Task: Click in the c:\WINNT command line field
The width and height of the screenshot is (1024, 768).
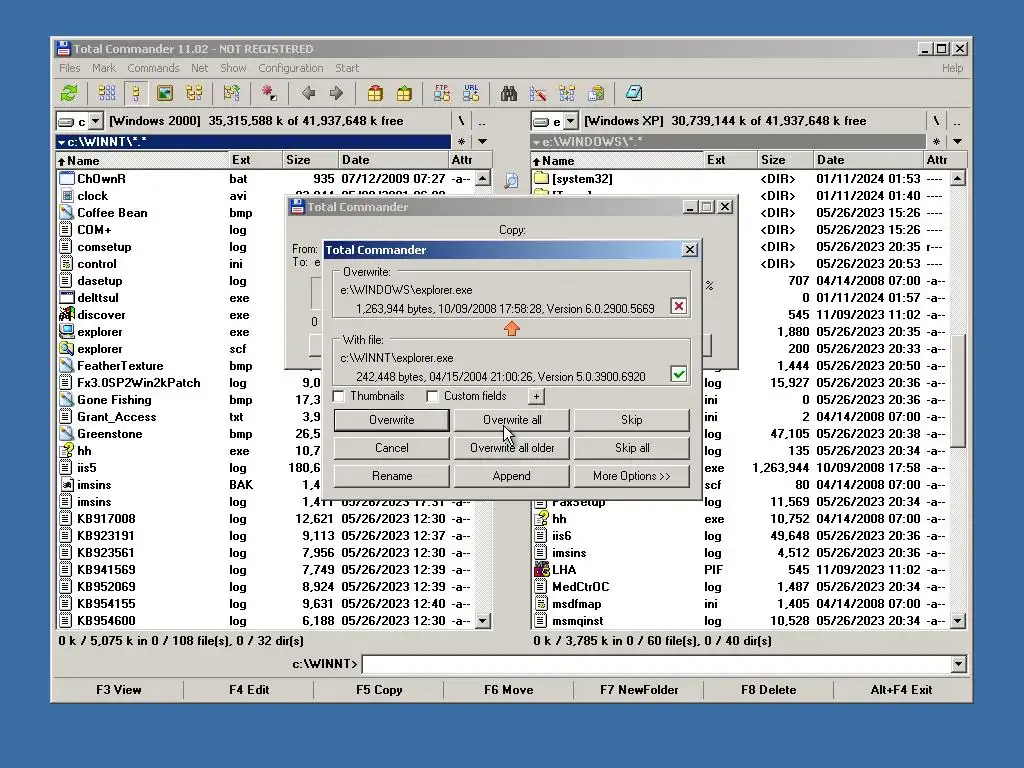Action: 656,664
